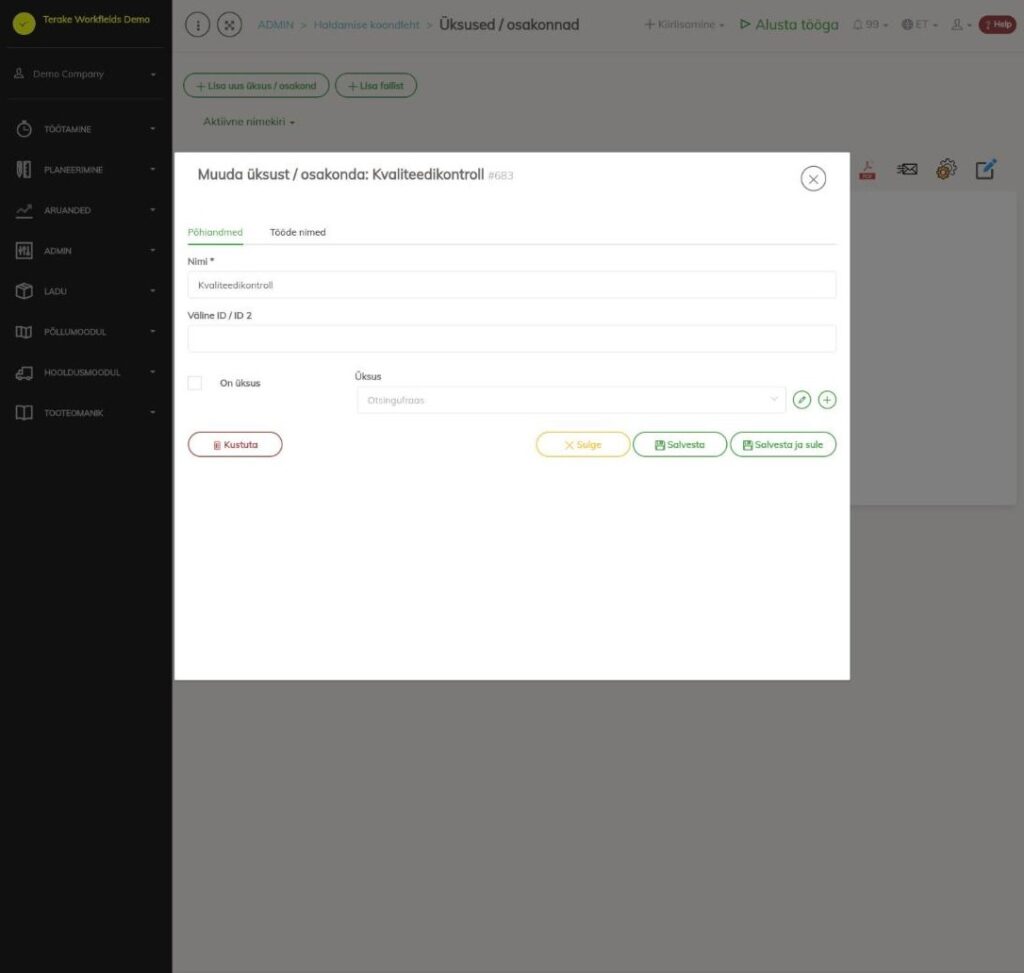
Task: Click the ADMIN sliders icon
Action: (x=24, y=251)
